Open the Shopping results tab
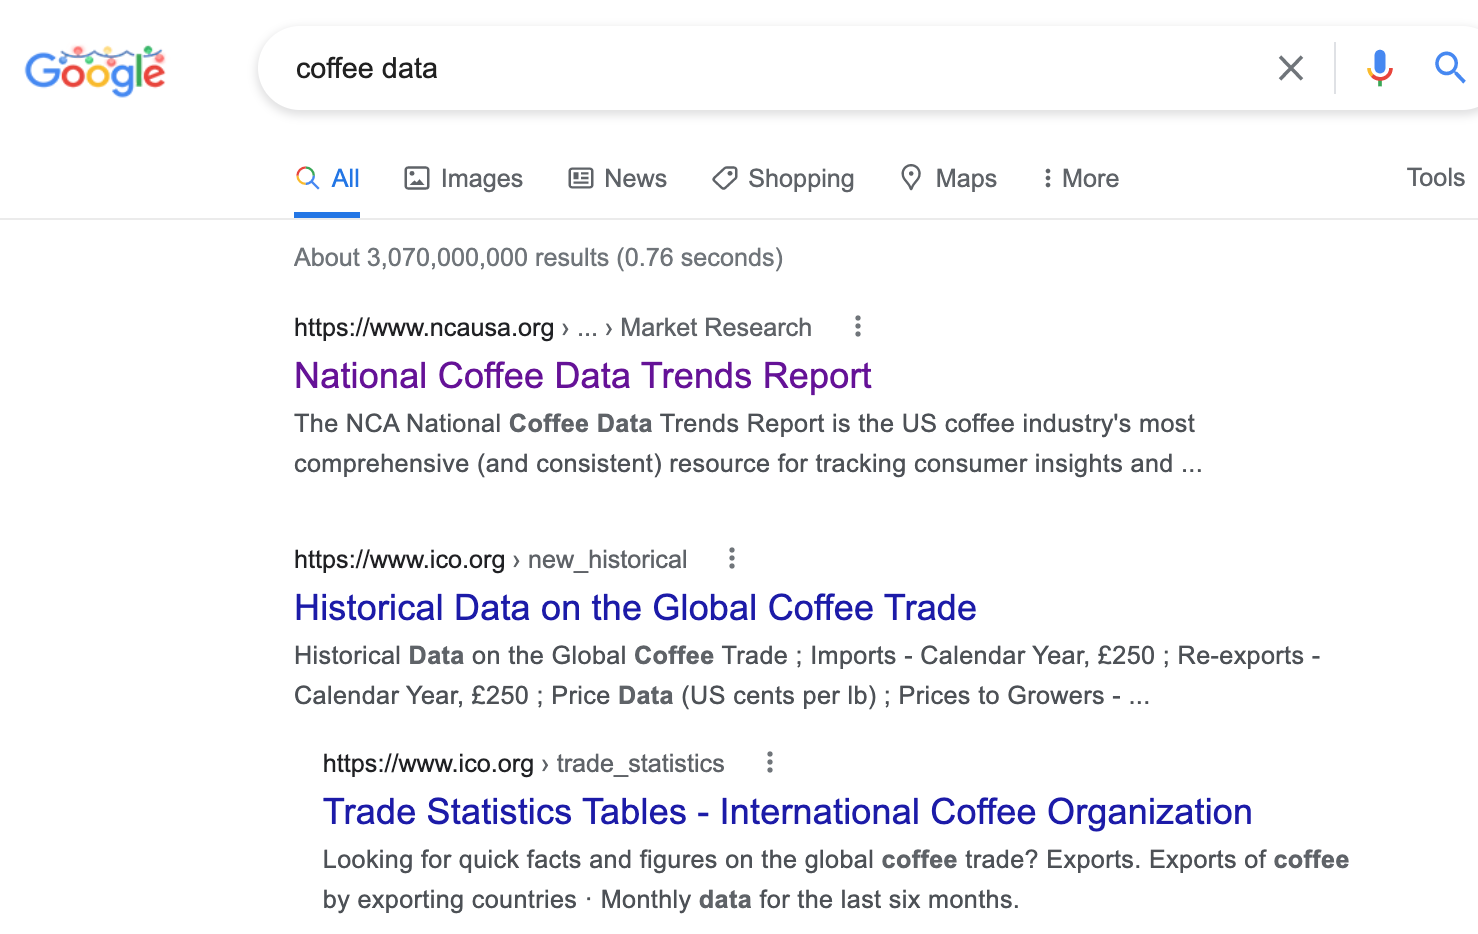1478x934 pixels. click(783, 178)
